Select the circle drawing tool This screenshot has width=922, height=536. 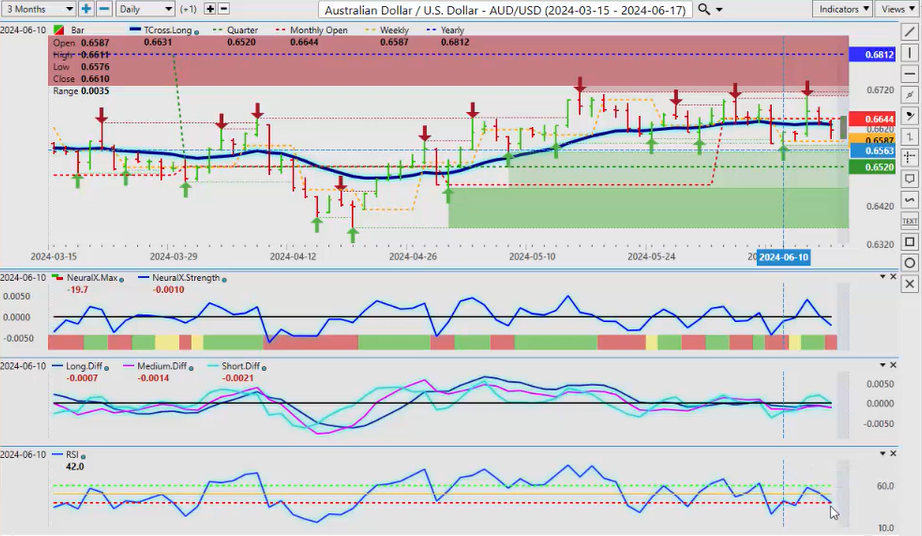909,263
